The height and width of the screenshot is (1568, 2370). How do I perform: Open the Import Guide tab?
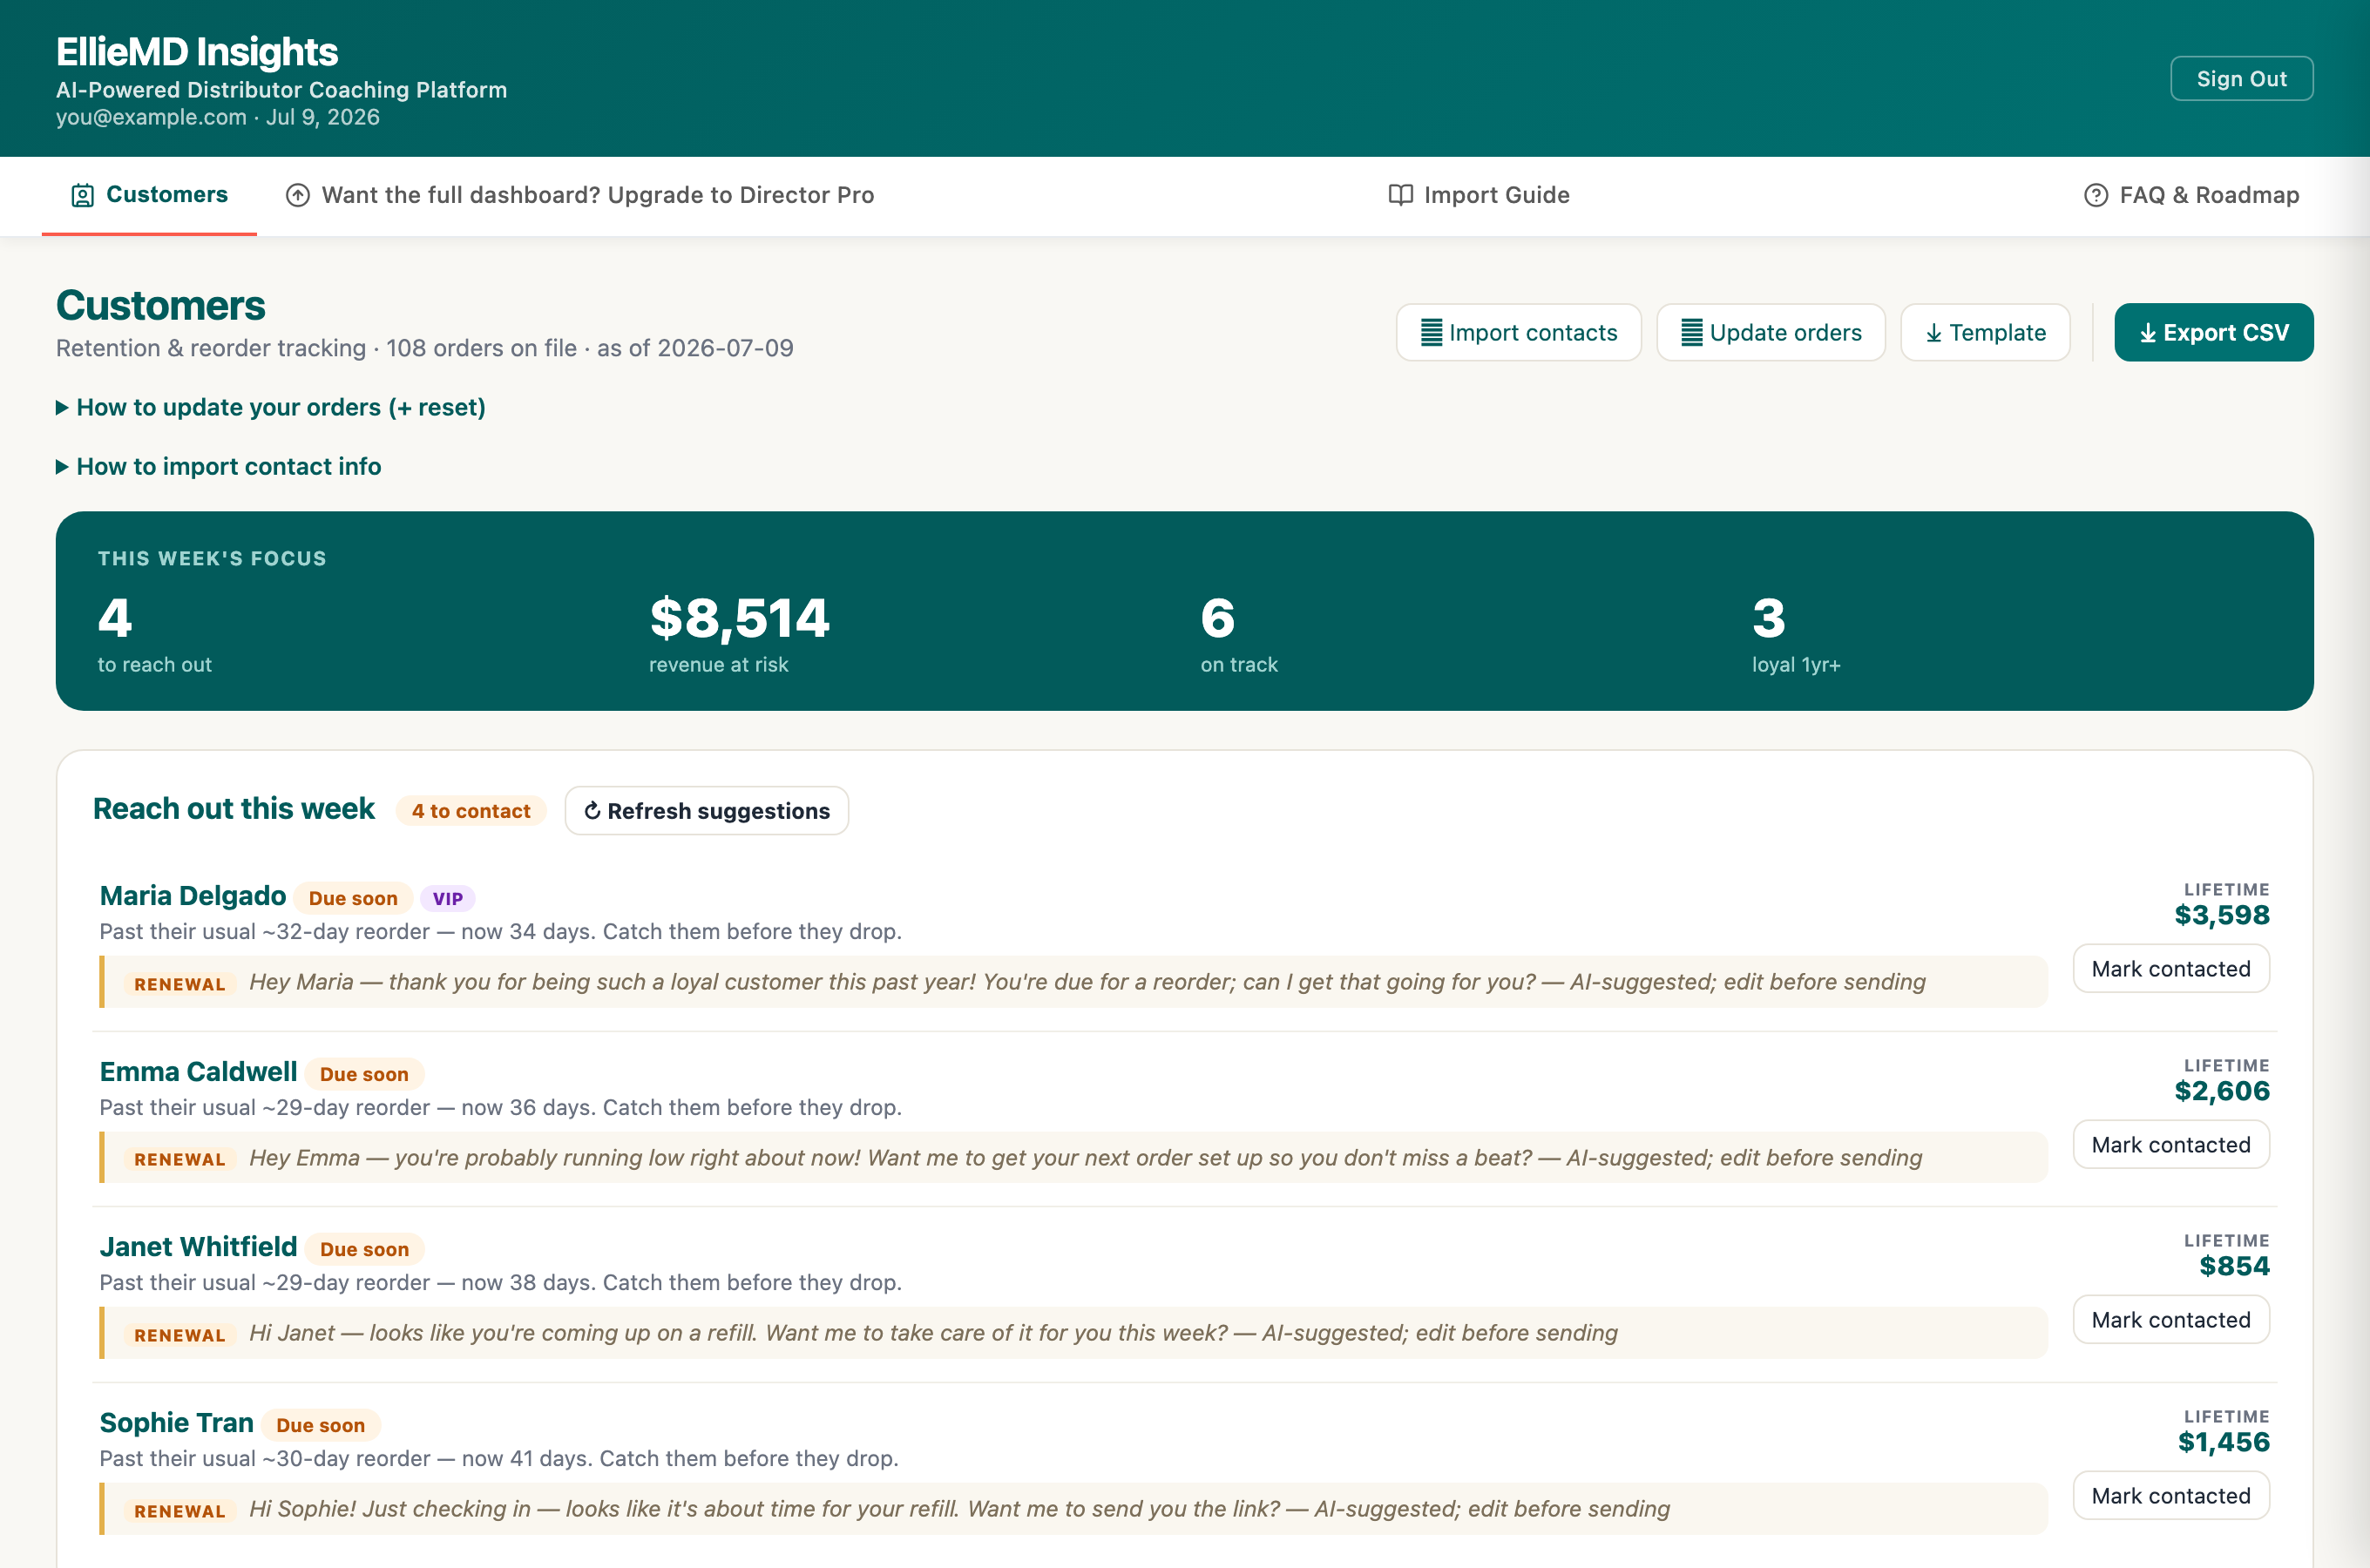tap(1479, 195)
